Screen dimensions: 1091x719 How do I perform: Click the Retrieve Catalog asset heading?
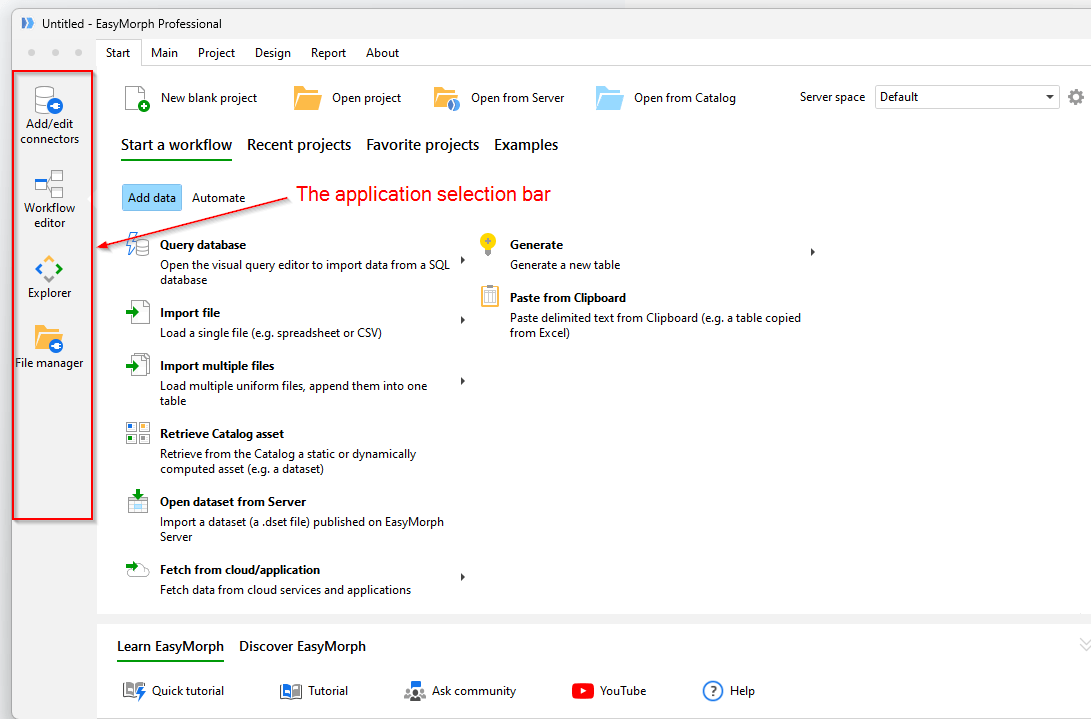pos(222,434)
